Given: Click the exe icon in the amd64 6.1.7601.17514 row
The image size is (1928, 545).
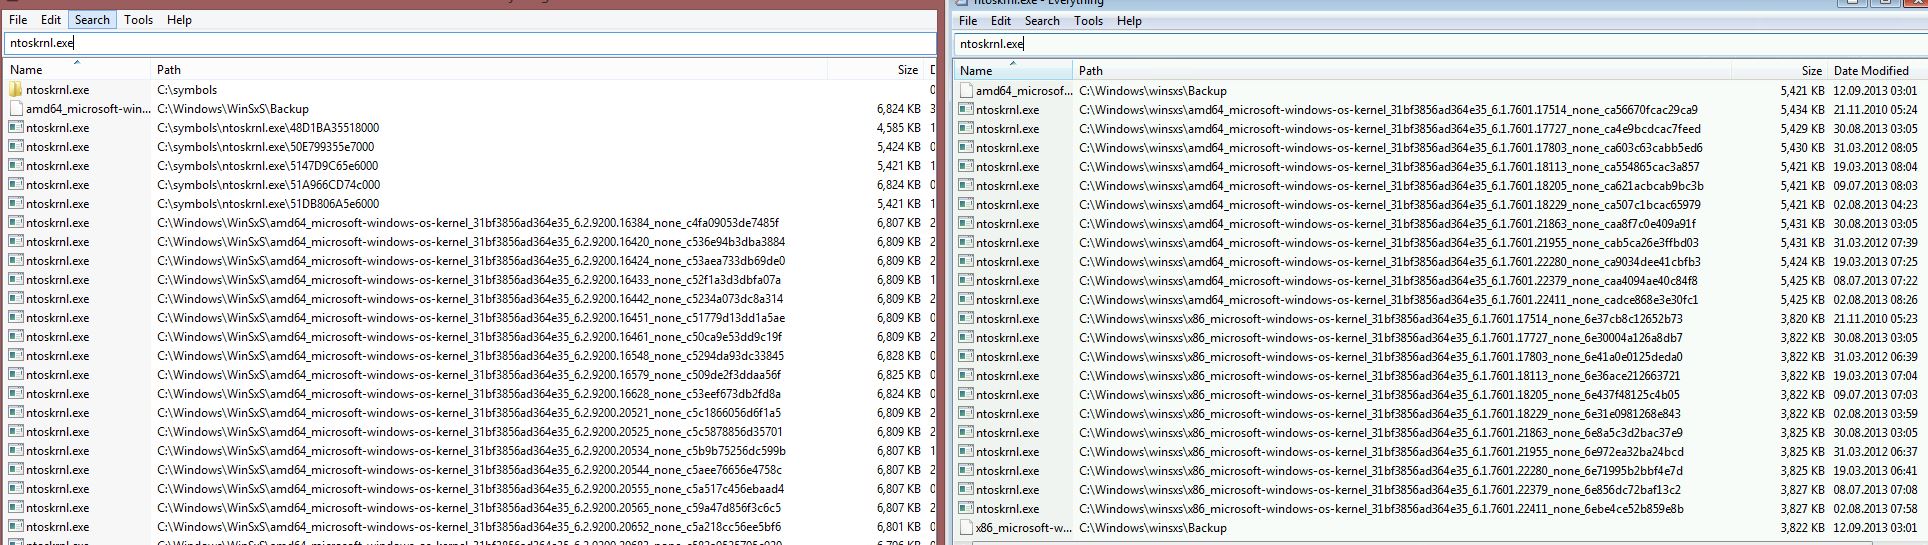Looking at the screenshot, I should pyautogui.click(x=966, y=110).
